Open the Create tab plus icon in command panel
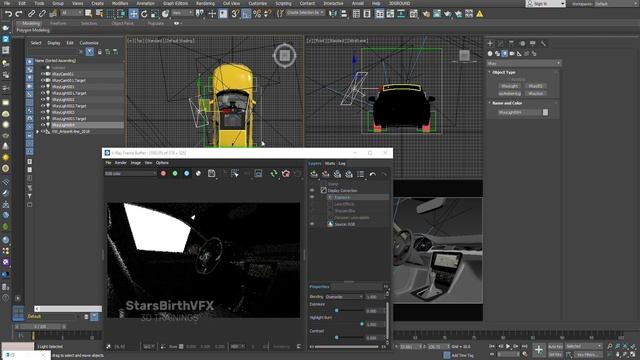This screenshot has height=360, width=640. click(x=490, y=43)
